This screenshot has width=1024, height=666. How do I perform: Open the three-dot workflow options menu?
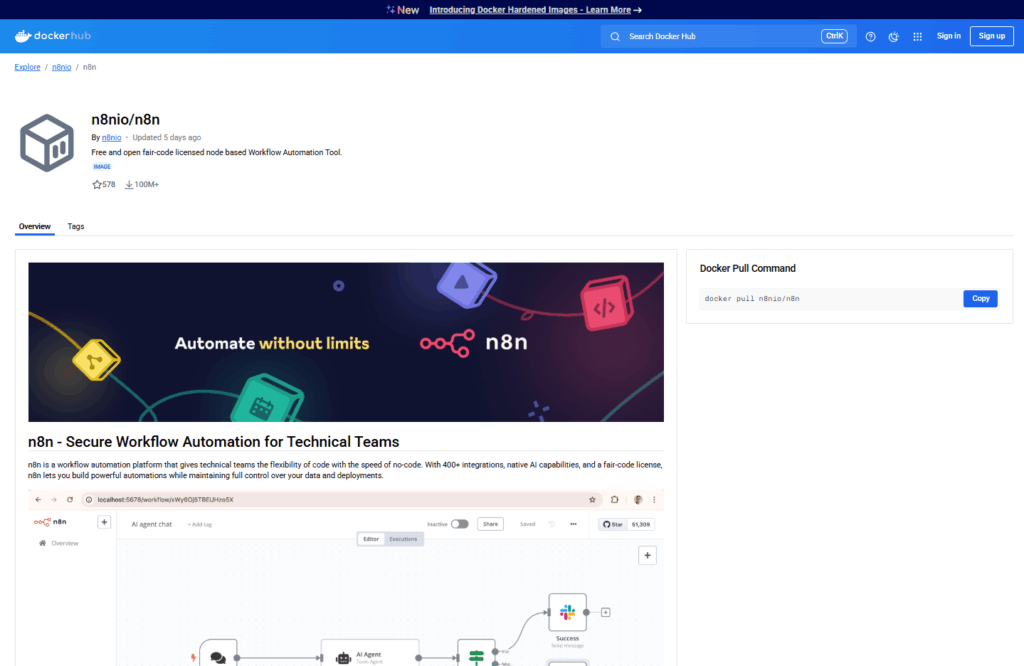coord(573,524)
